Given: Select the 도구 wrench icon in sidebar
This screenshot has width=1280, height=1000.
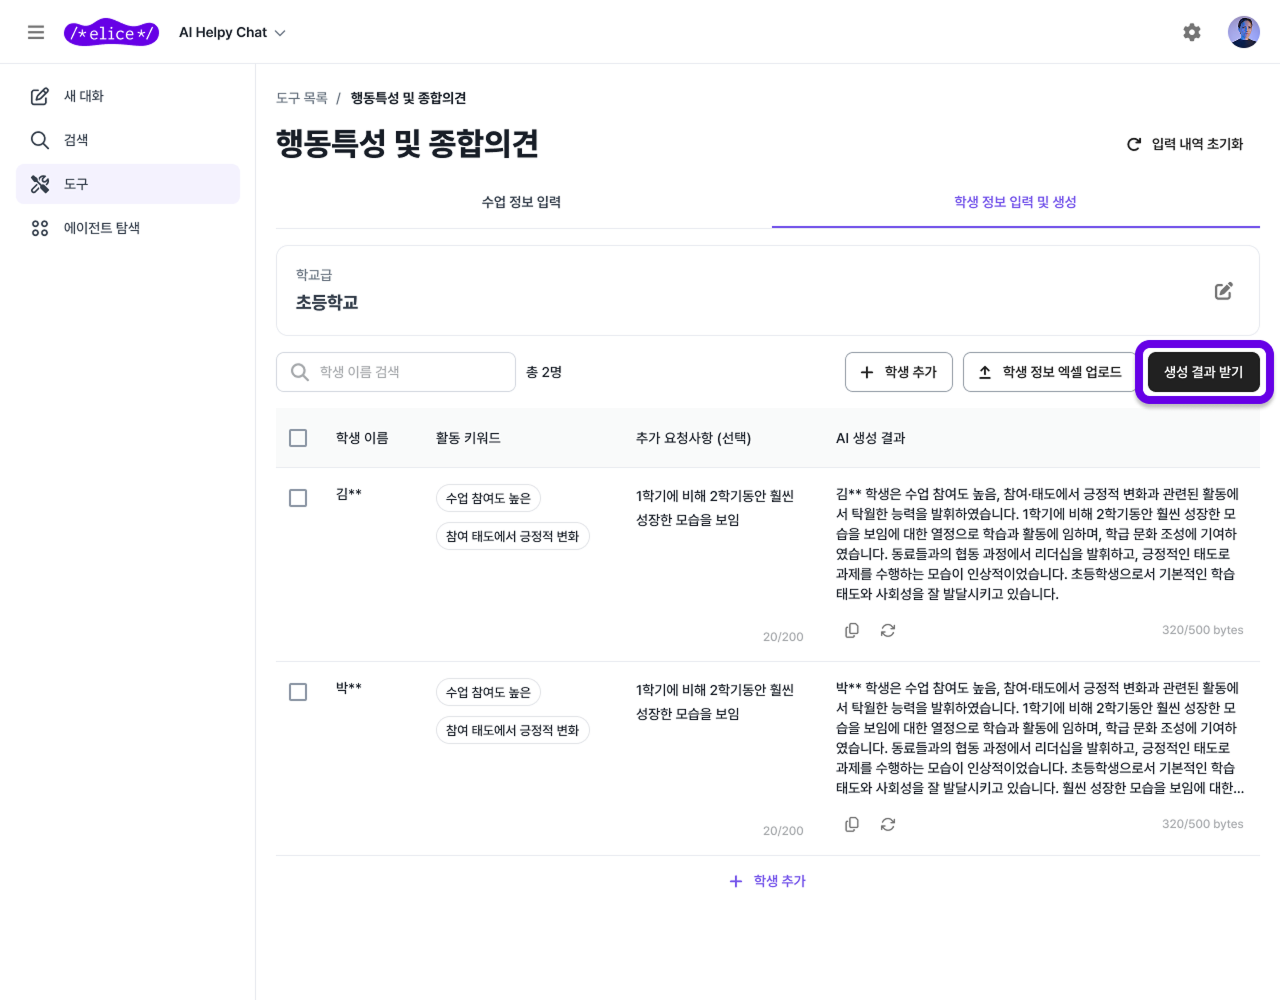Looking at the screenshot, I should click(39, 184).
